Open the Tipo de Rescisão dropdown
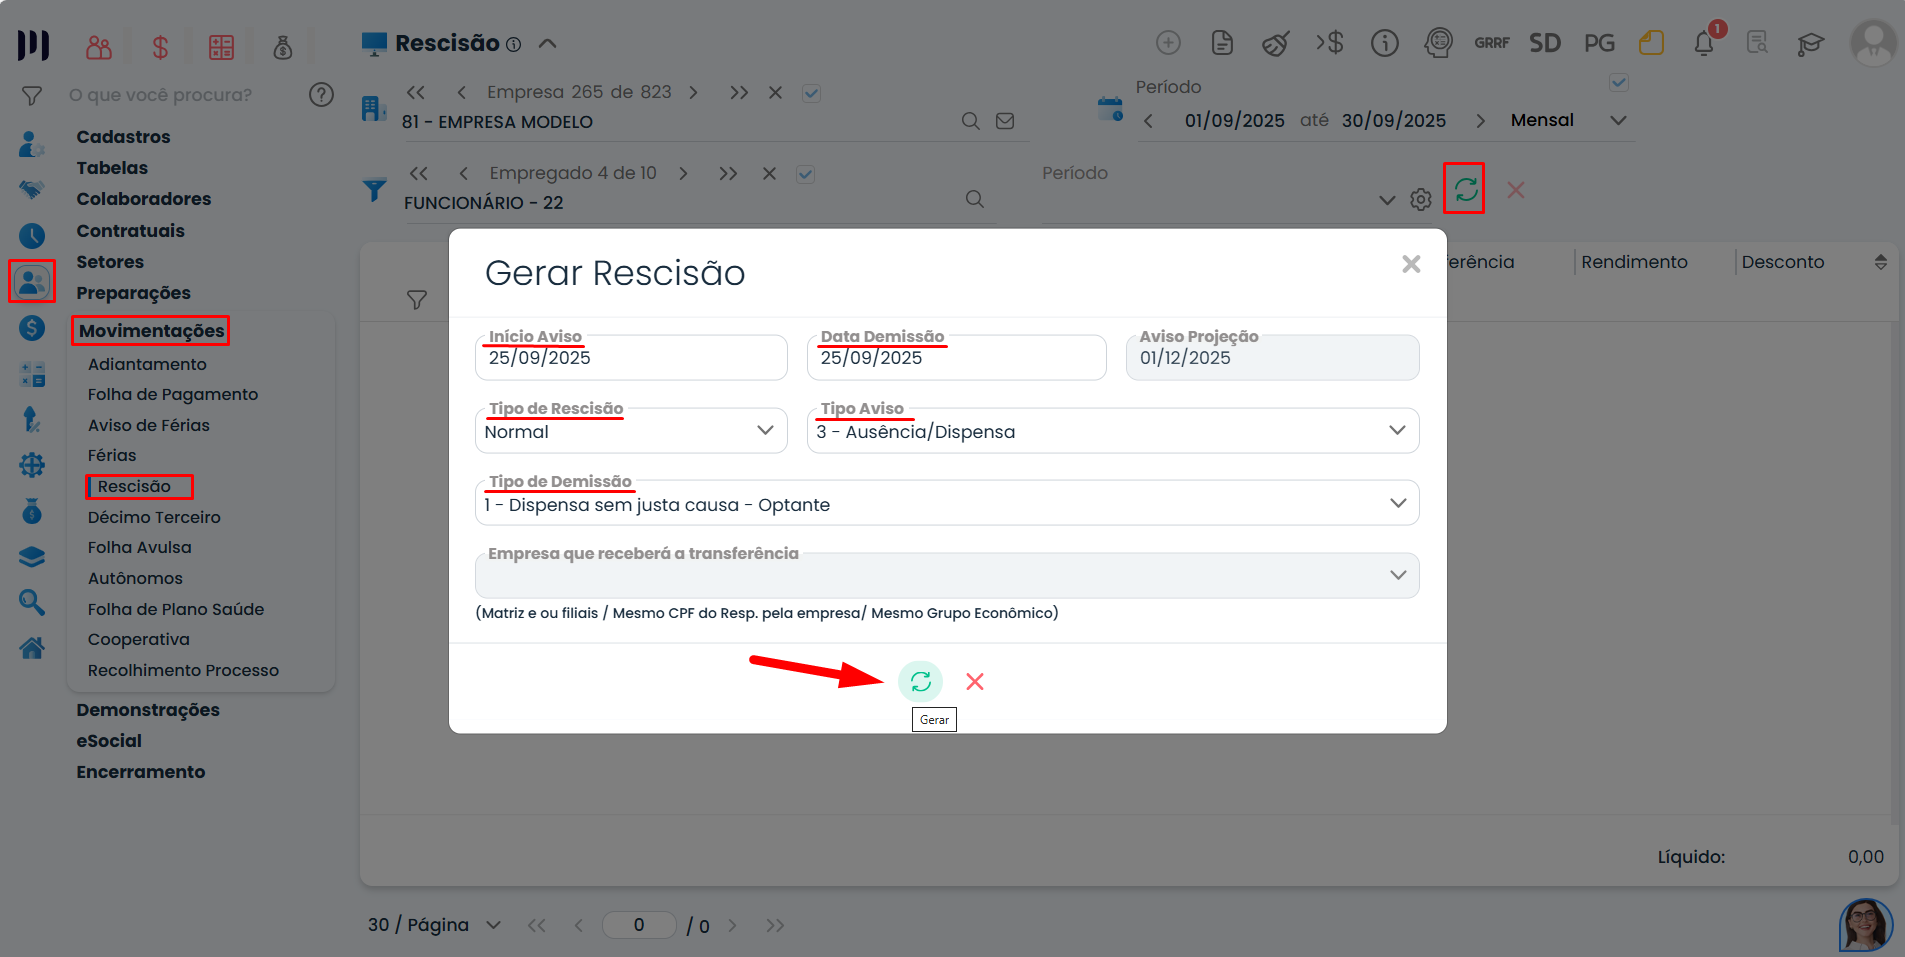The image size is (1905, 957). [631, 431]
